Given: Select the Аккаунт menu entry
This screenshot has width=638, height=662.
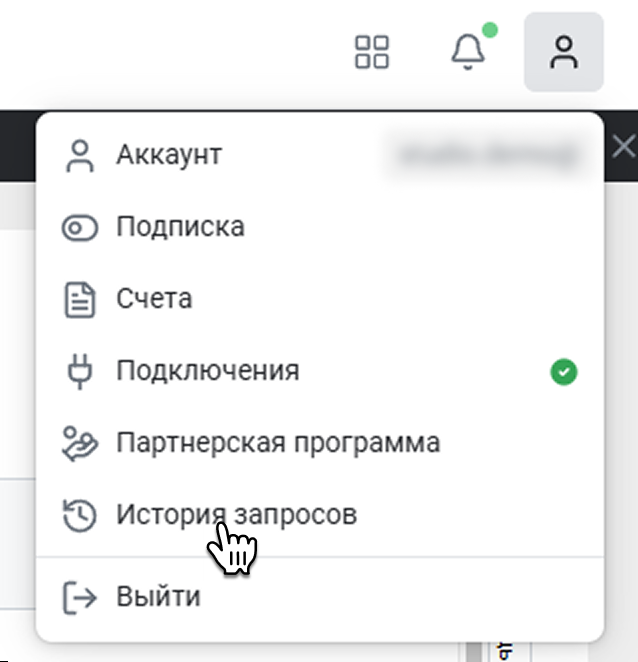Looking at the screenshot, I should pos(169,155).
